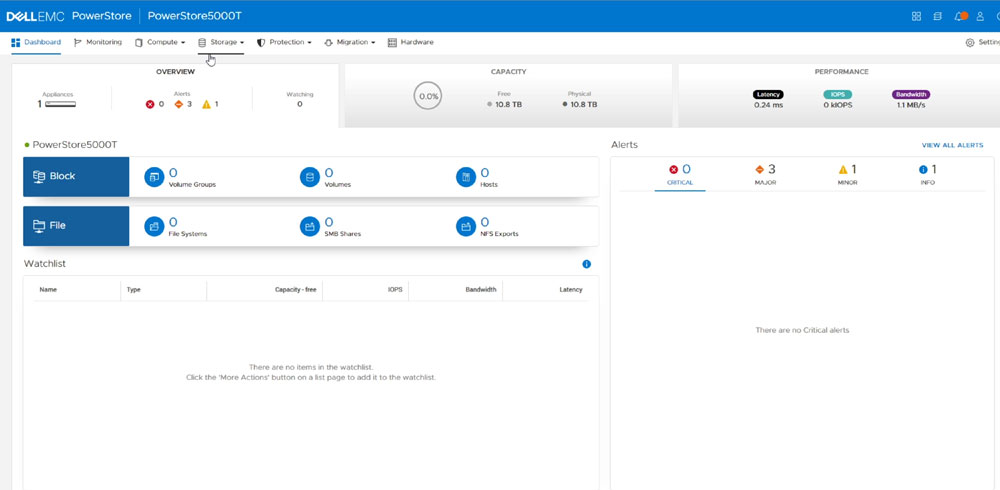
Task: Switch to the Capacity card
Action: [x=508, y=95]
